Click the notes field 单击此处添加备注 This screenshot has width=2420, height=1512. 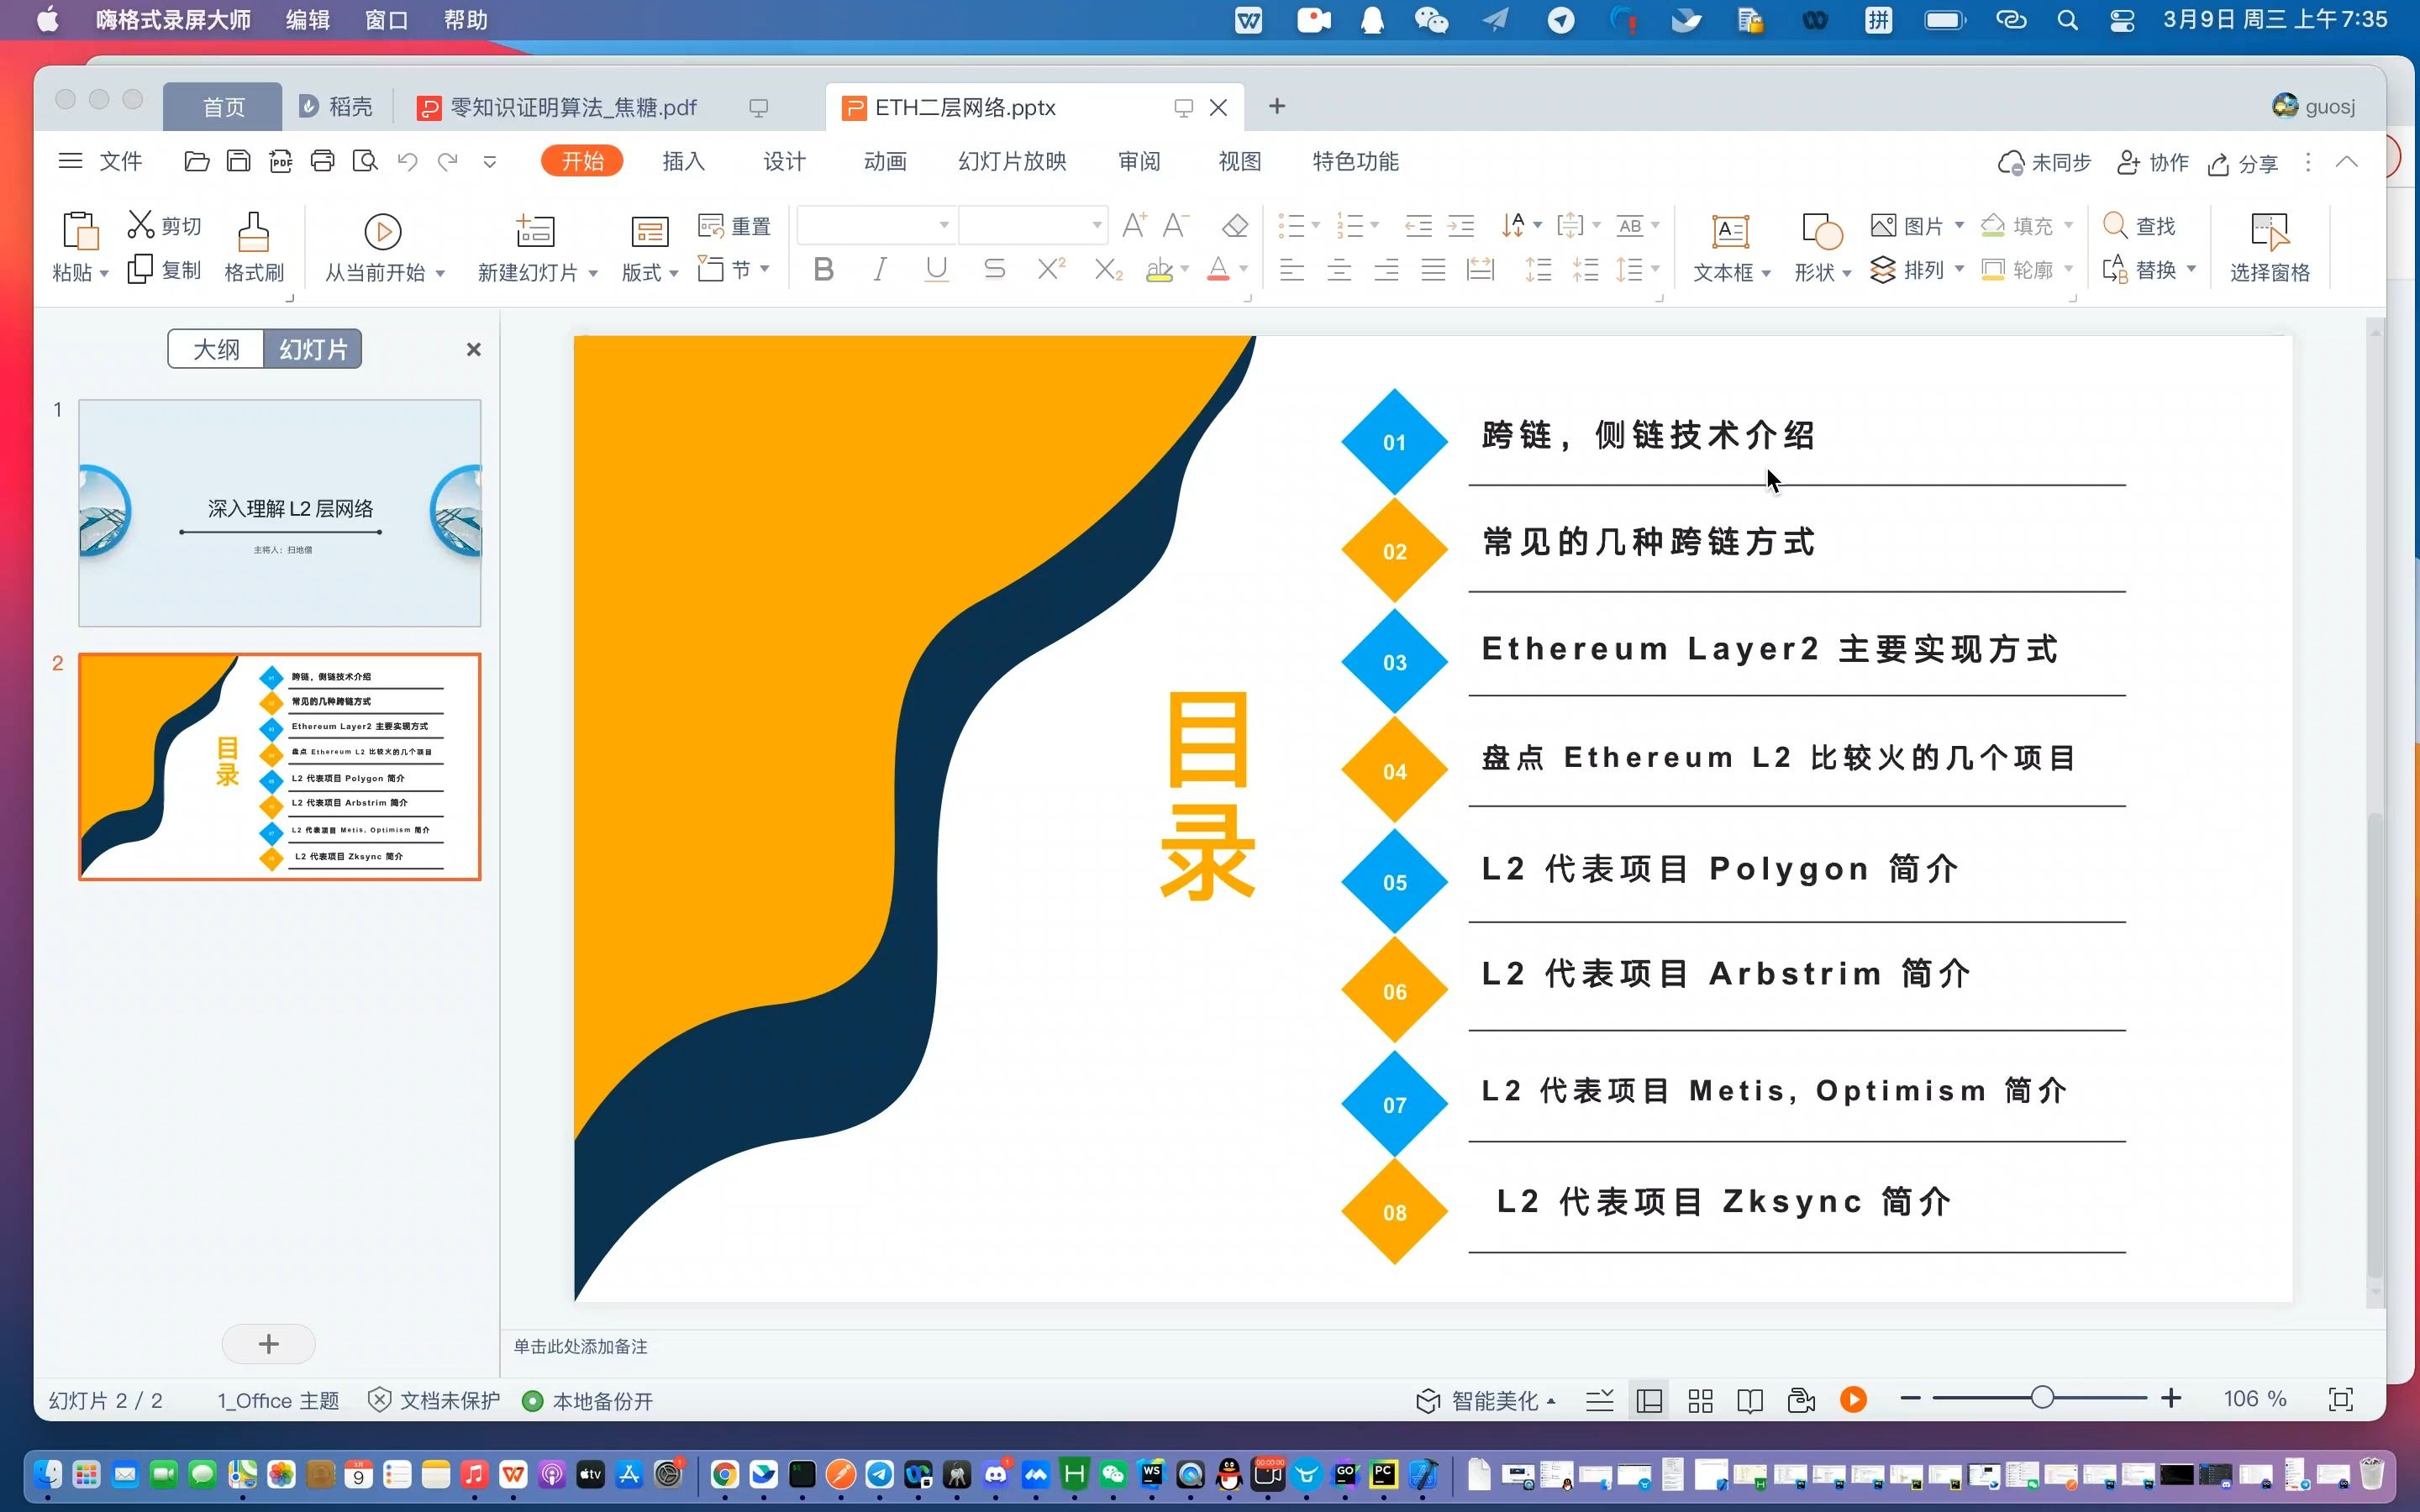(581, 1347)
